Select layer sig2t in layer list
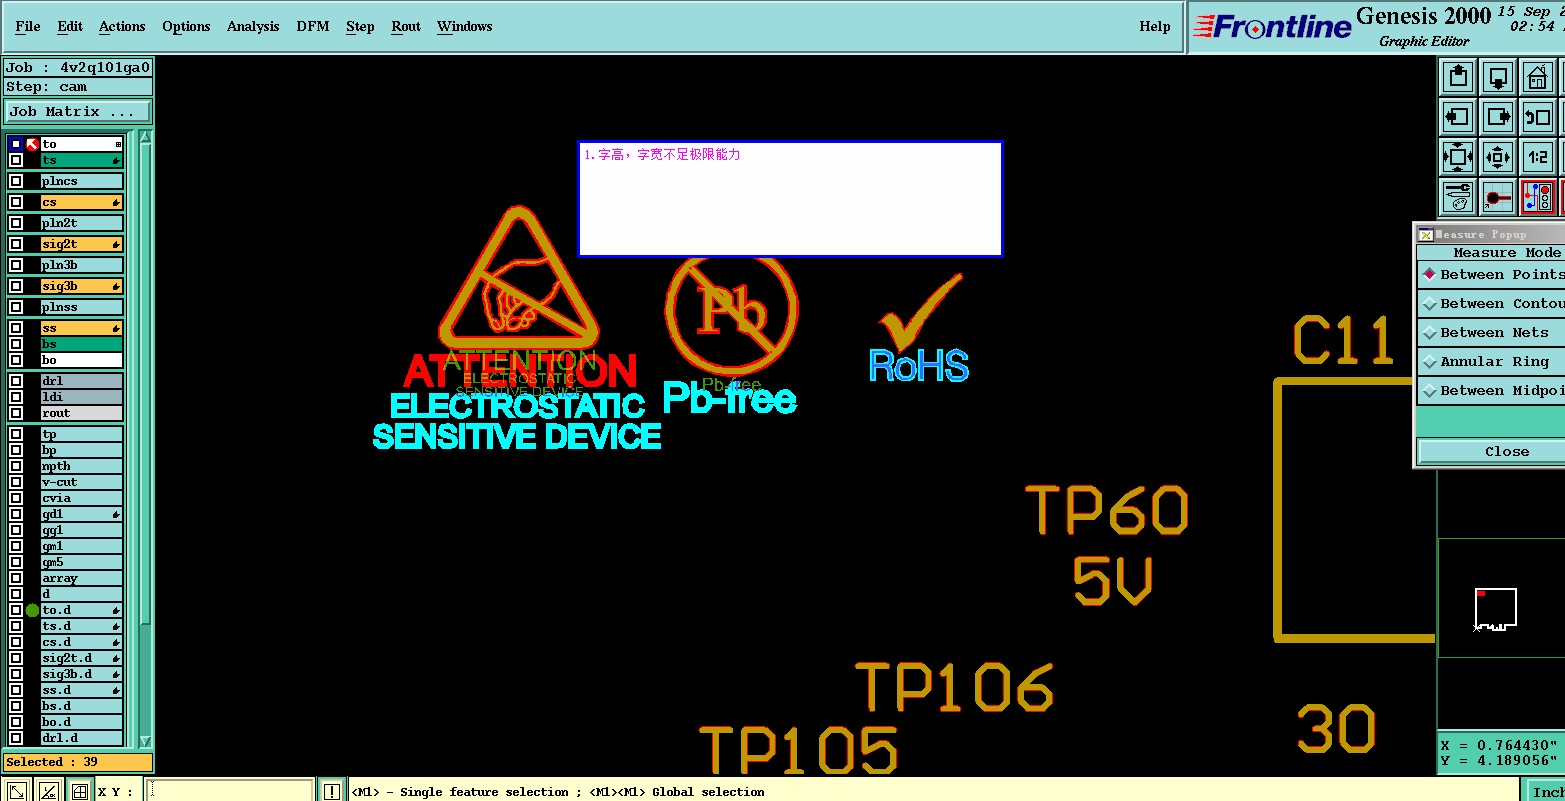The image size is (1565, 801). 81,244
